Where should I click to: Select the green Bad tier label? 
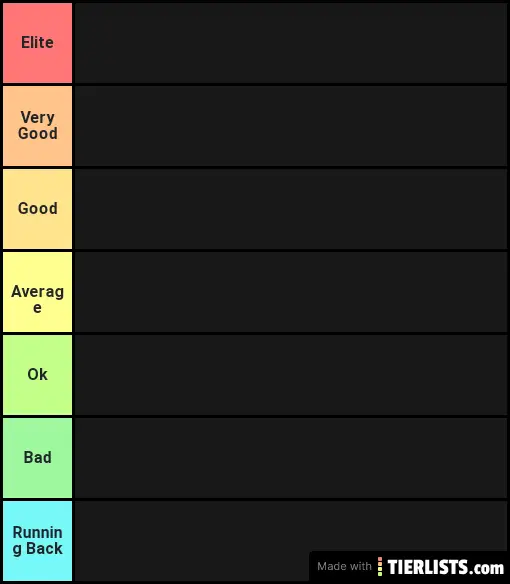[38, 458]
